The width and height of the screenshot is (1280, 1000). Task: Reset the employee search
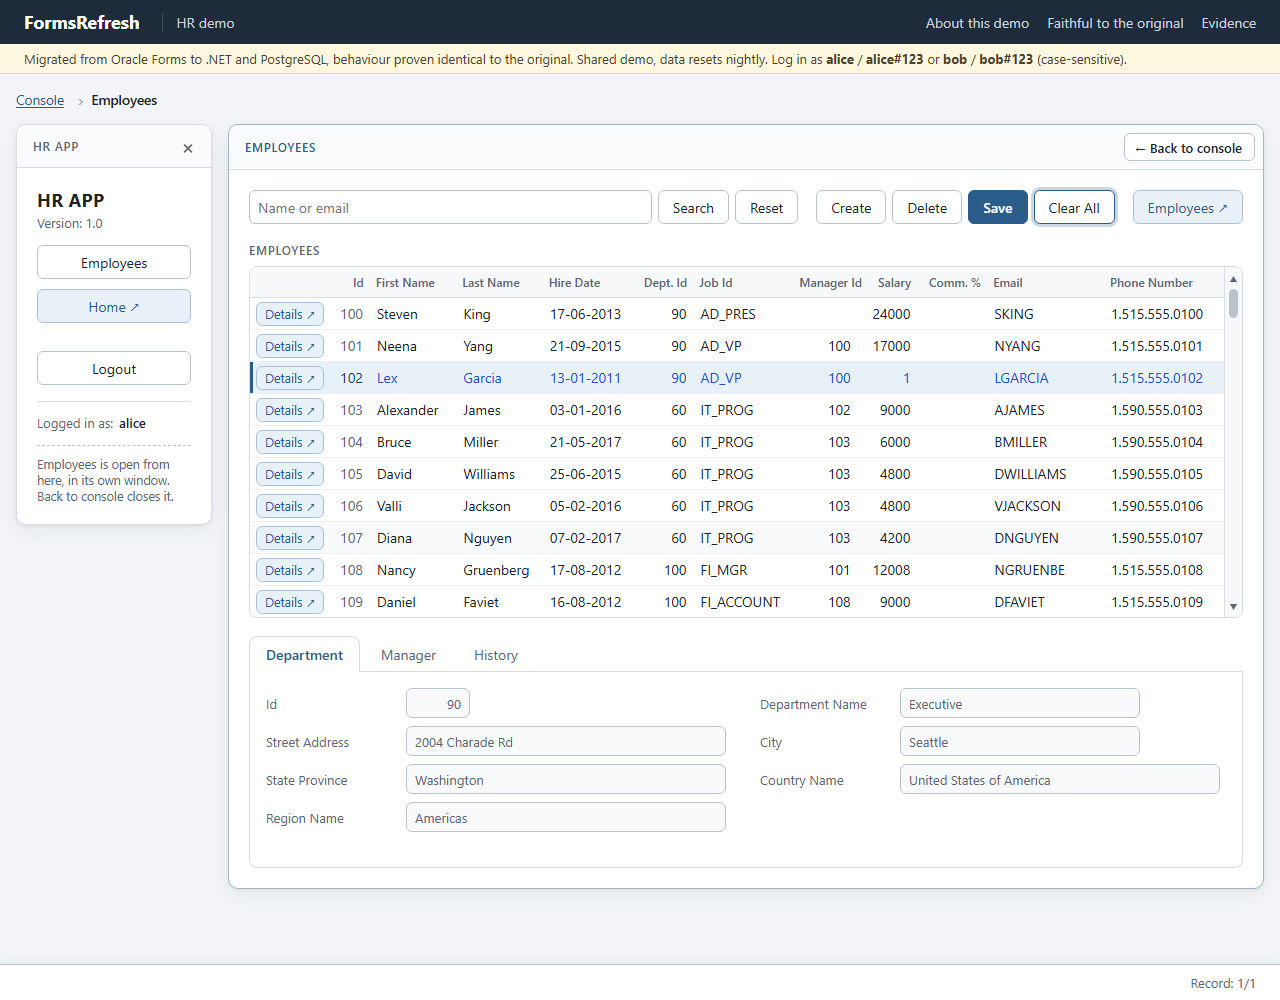(767, 208)
